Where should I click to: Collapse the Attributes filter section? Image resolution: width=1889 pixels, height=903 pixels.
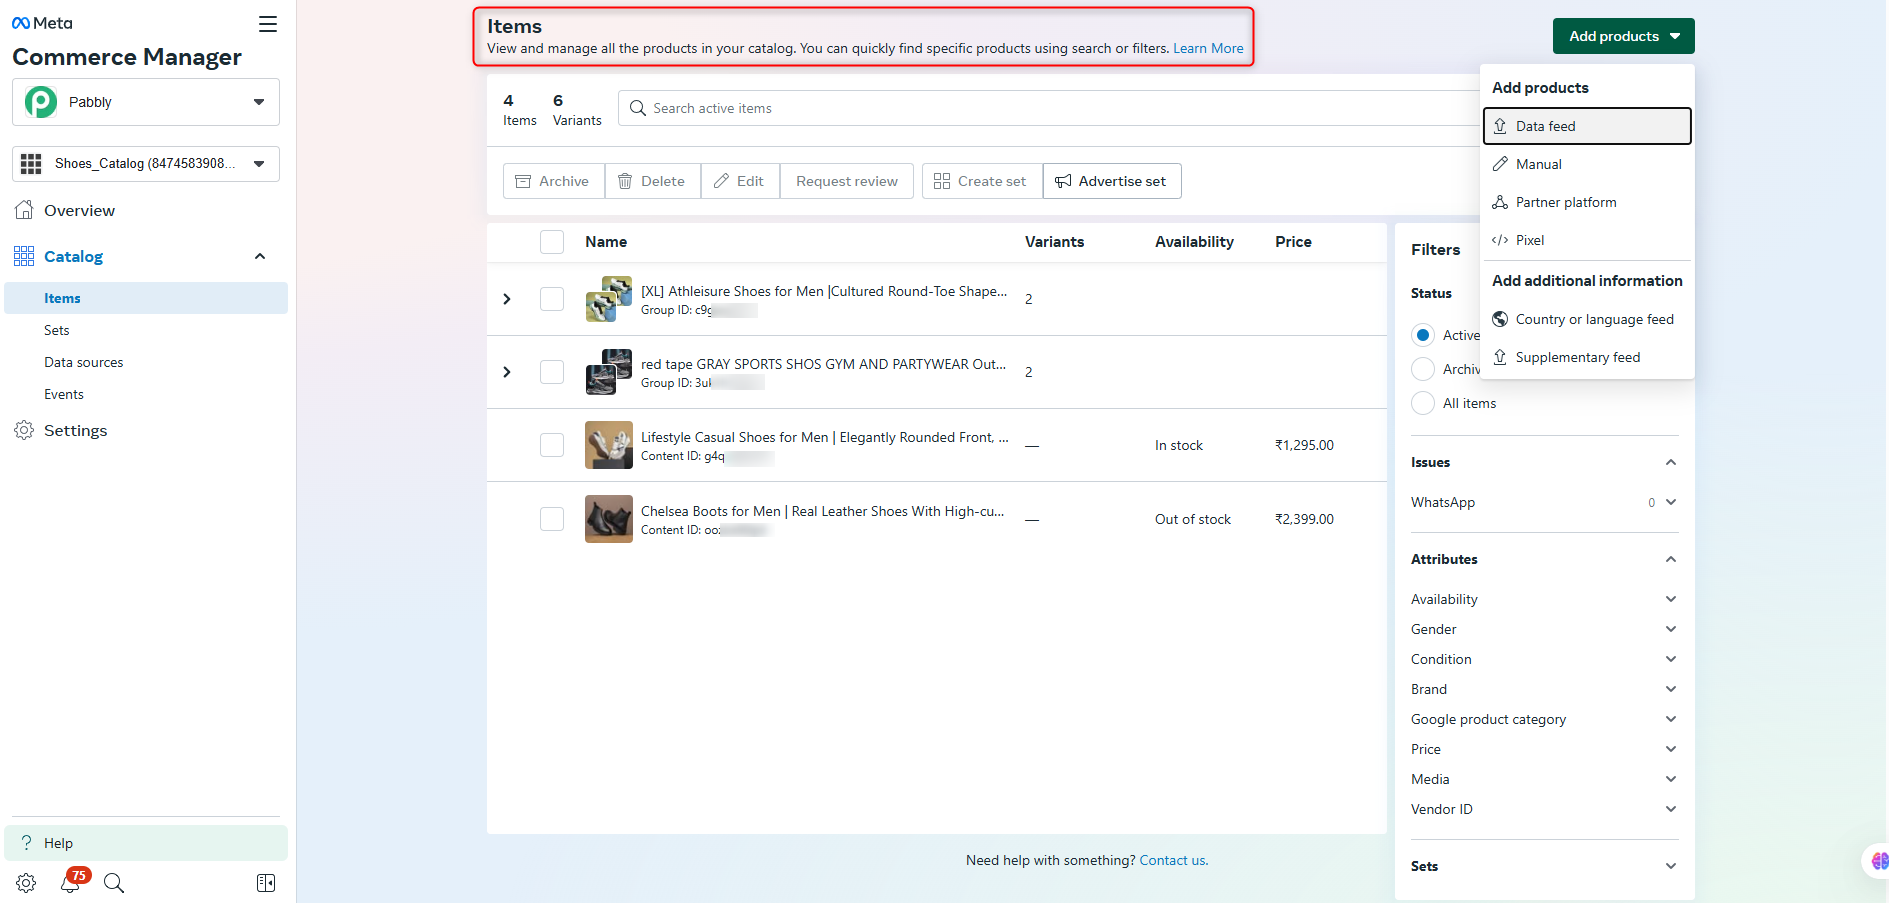1670,559
